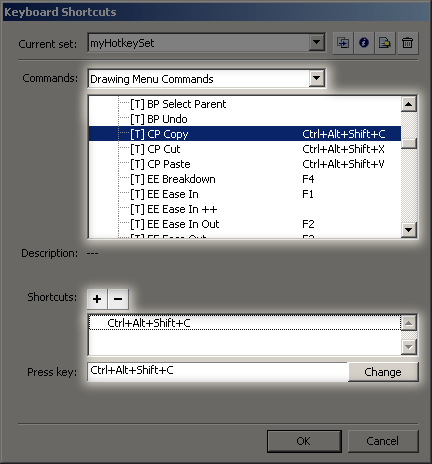Delete the current set with trash icon
The height and width of the screenshot is (464, 432).
(x=407, y=43)
